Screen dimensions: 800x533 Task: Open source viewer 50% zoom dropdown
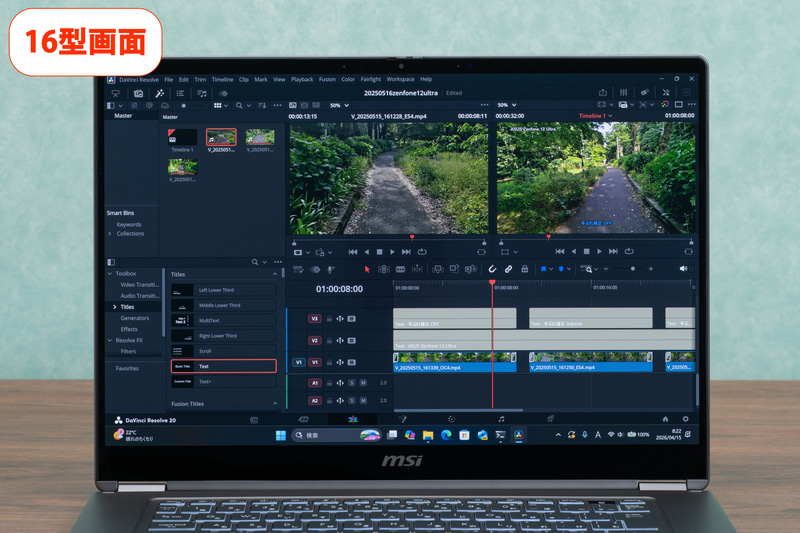coord(339,105)
